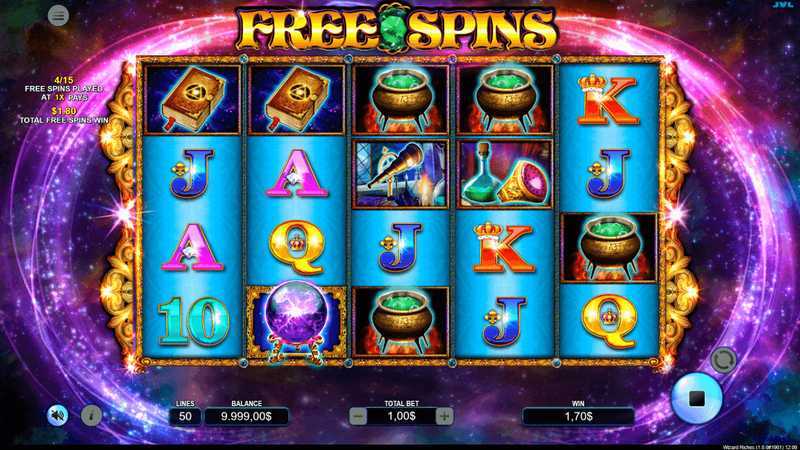
Task: Click the Free Spins title banner
Action: [x=396, y=29]
